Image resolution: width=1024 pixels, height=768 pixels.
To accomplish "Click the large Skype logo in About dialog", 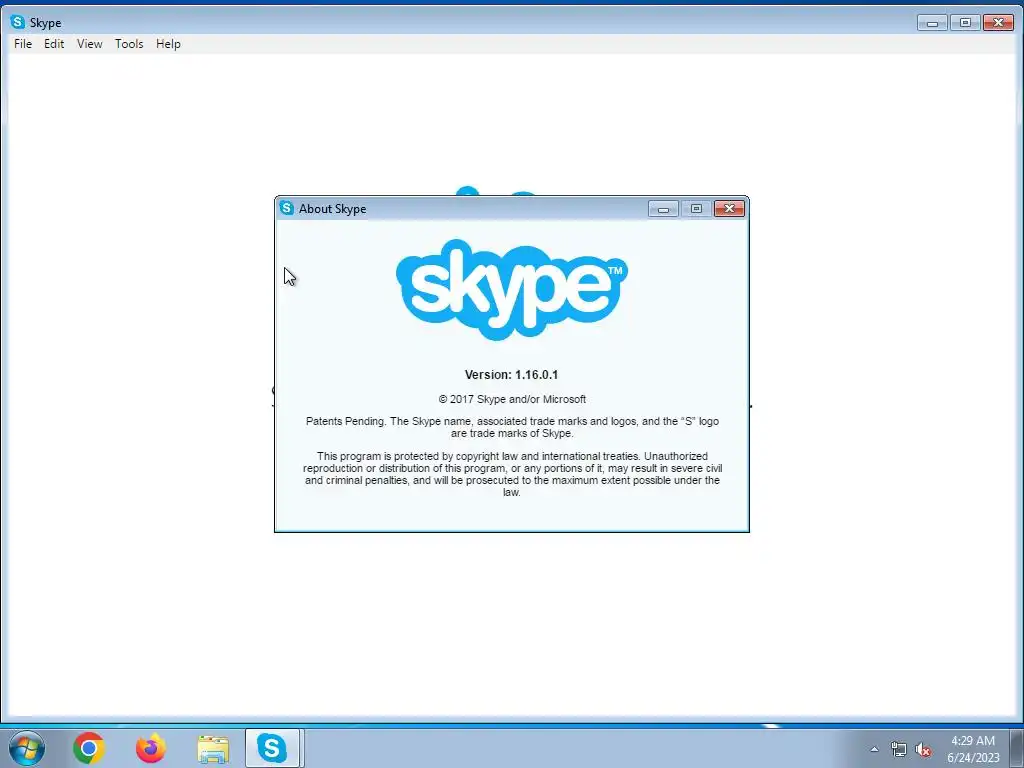I will tap(511, 289).
